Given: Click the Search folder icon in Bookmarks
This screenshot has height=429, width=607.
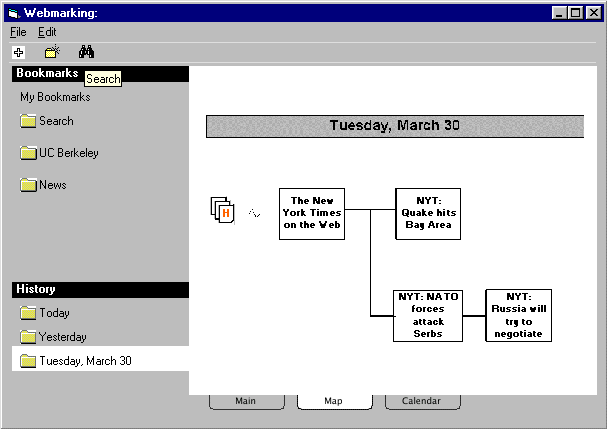Looking at the screenshot, I should (x=28, y=121).
